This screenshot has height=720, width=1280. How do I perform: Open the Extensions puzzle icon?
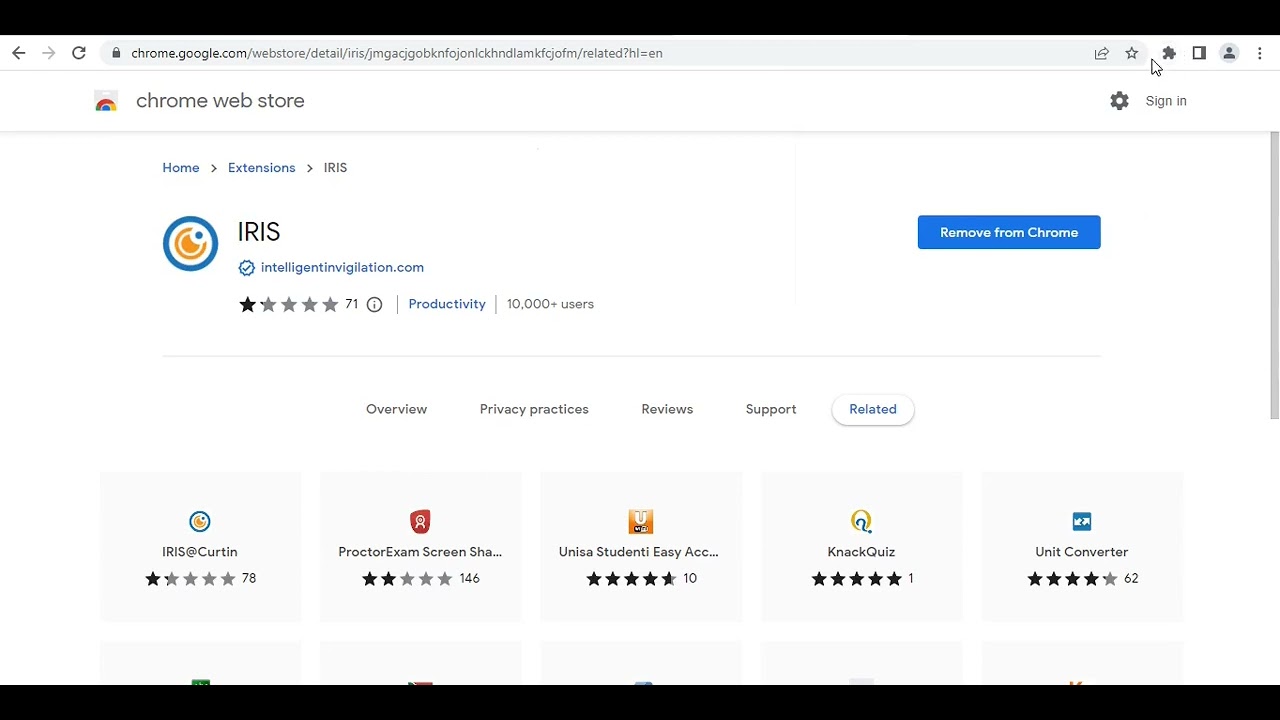1169,53
